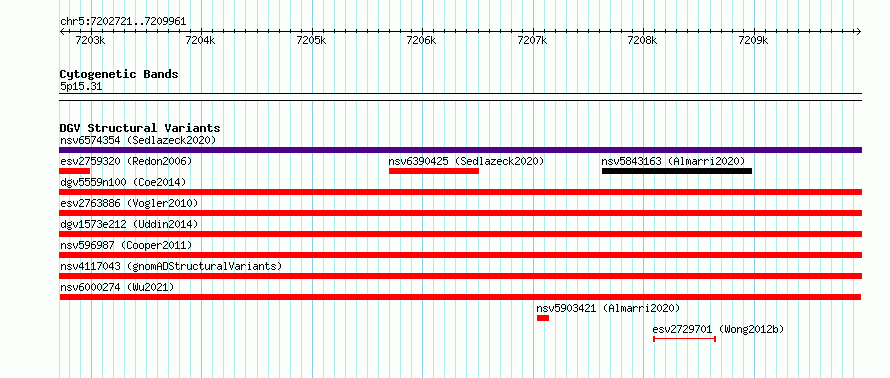The width and height of the screenshot is (890, 378).
Task: Select the 5p15.31 band label
Action: pos(81,87)
